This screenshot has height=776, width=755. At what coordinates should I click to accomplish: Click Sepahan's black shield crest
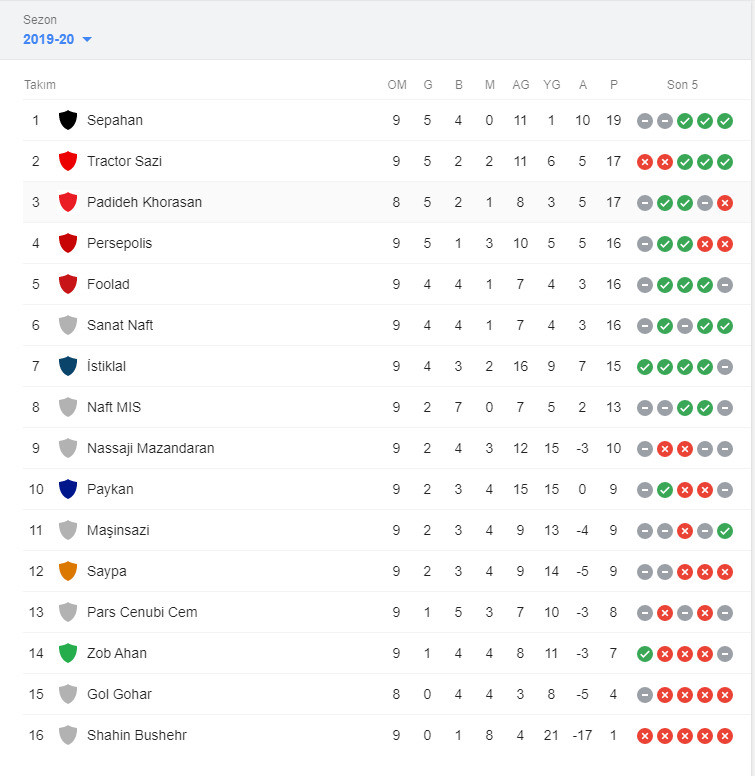click(x=68, y=120)
